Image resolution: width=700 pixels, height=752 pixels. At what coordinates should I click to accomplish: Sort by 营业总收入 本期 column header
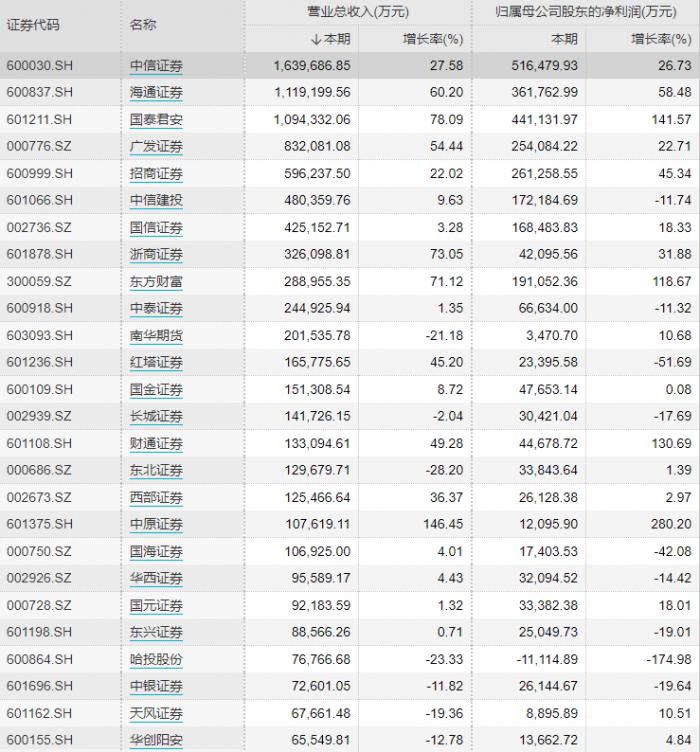tap(330, 39)
